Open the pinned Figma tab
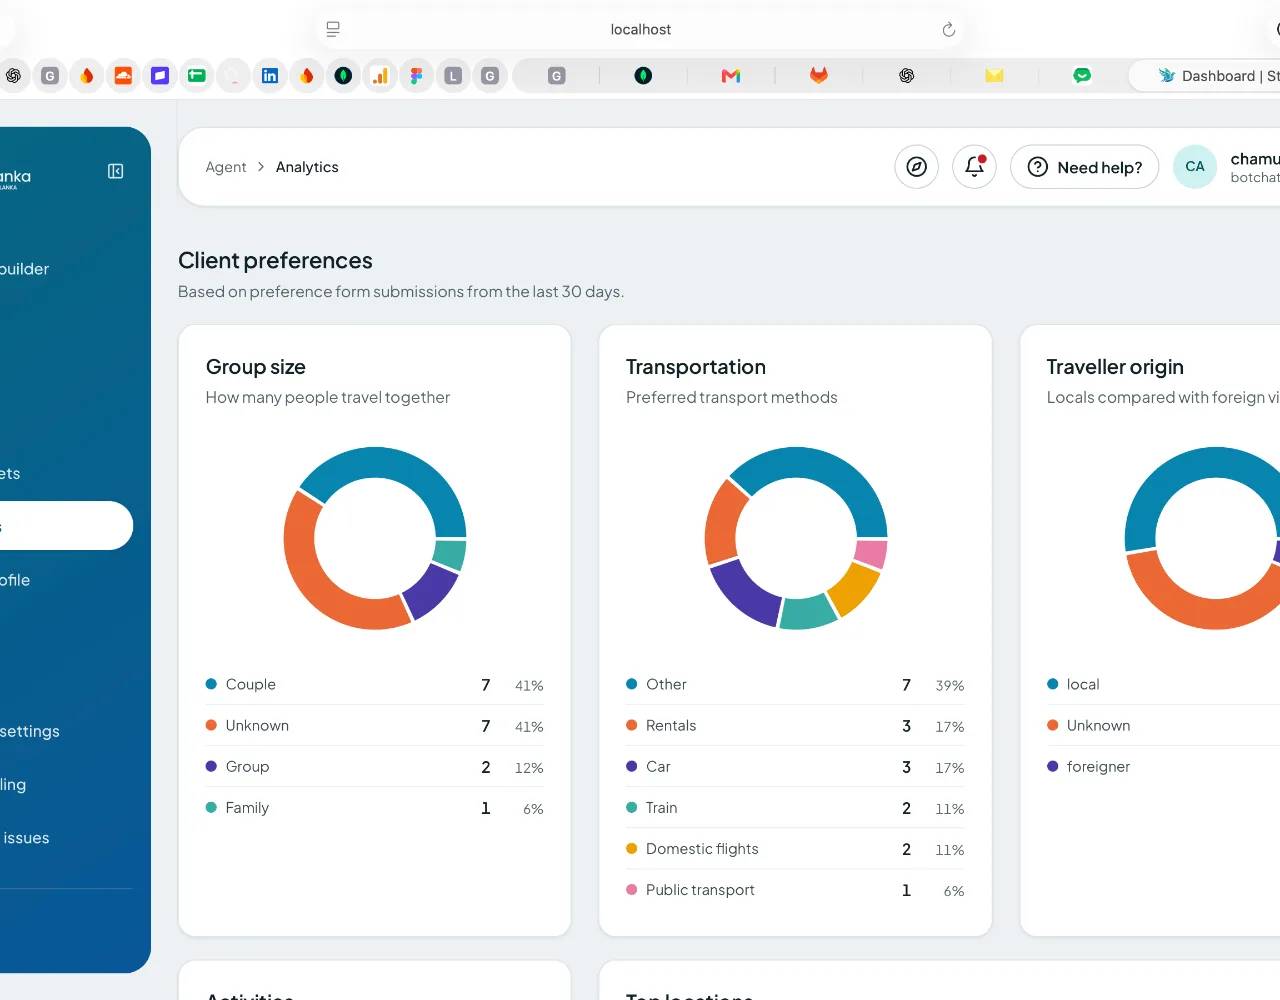Screen dimensions: 1280x1000 (x=416, y=75)
